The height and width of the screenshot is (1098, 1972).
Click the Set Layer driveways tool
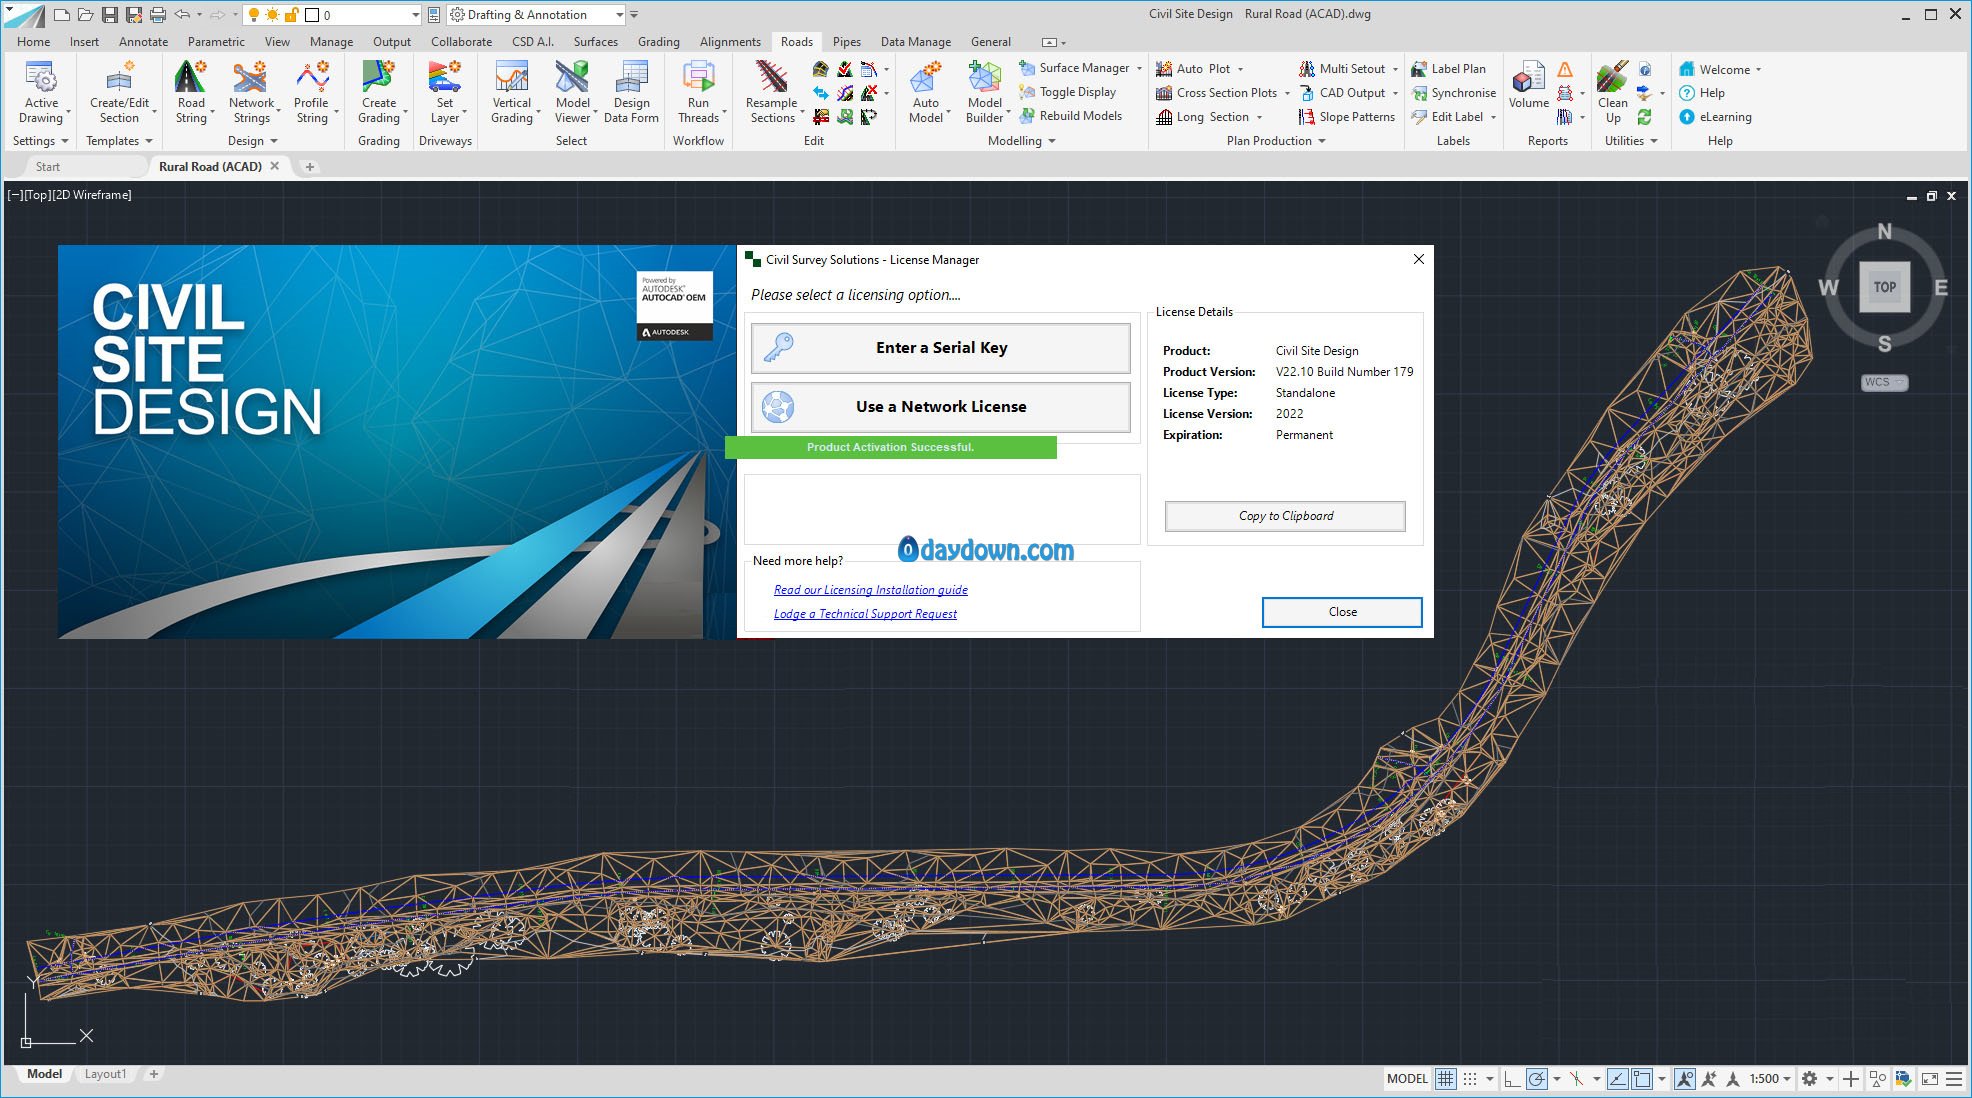click(x=445, y=92)
